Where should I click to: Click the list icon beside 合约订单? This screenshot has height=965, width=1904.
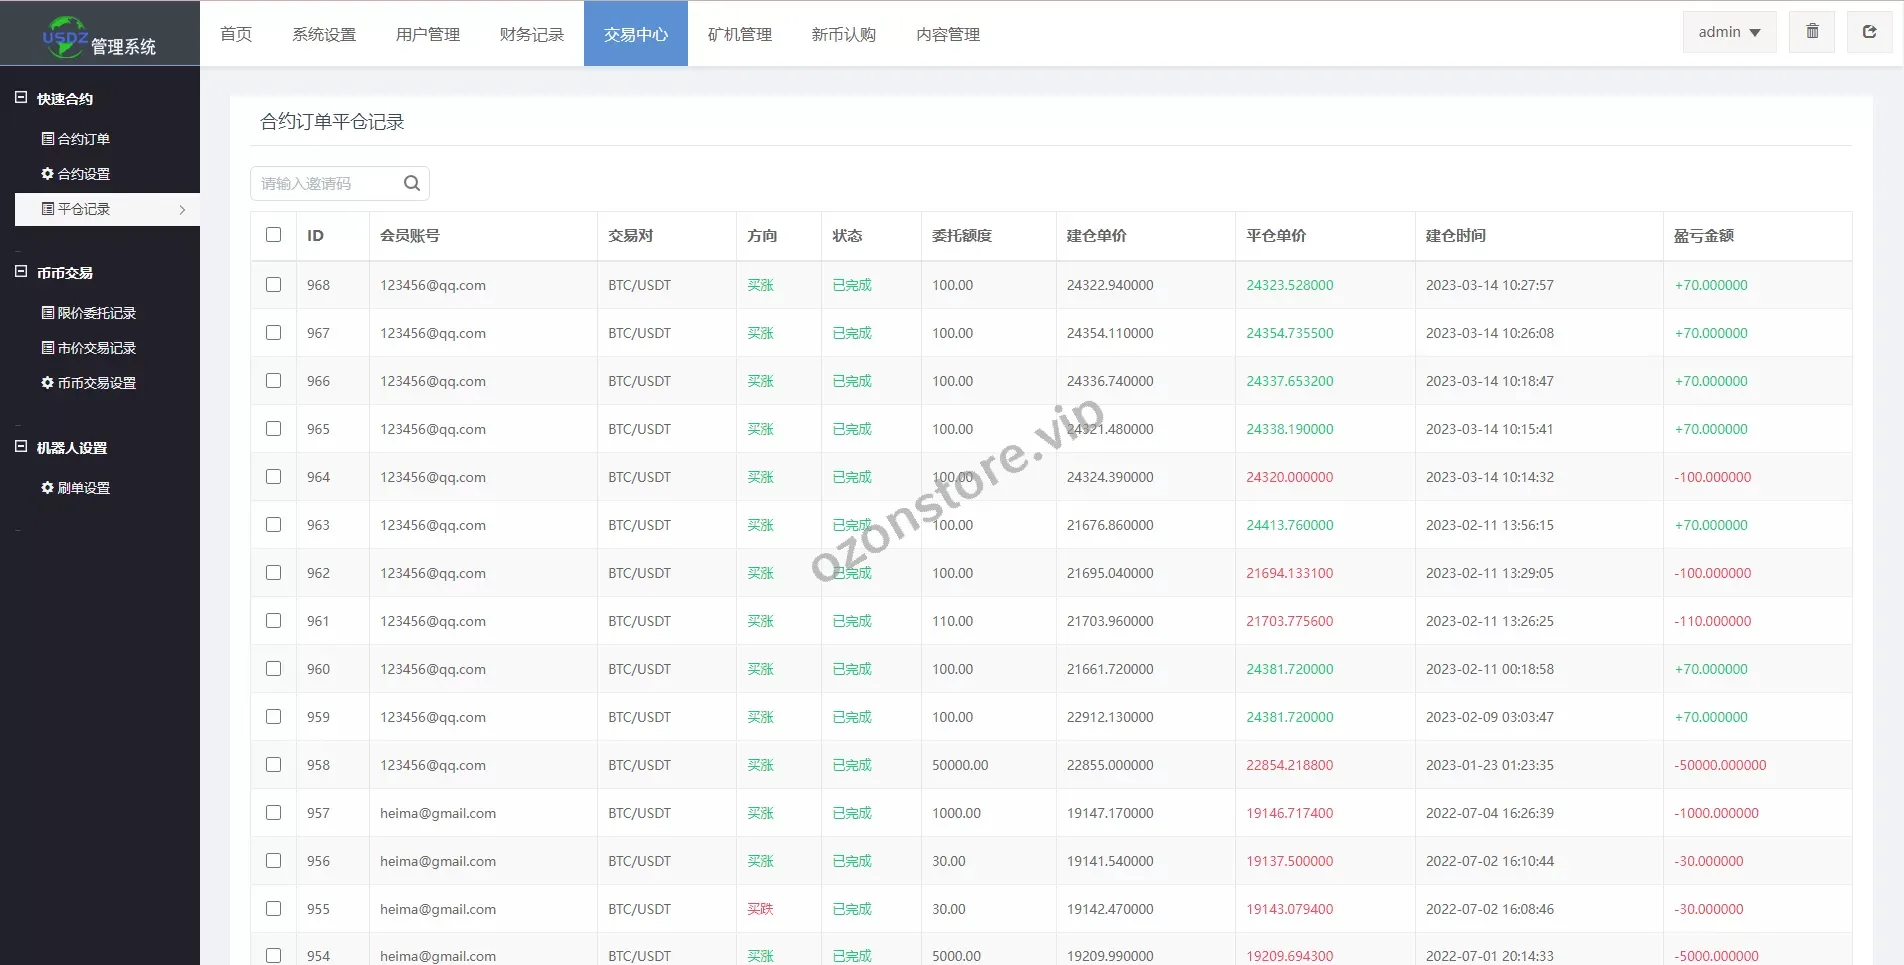pos(47,139)
